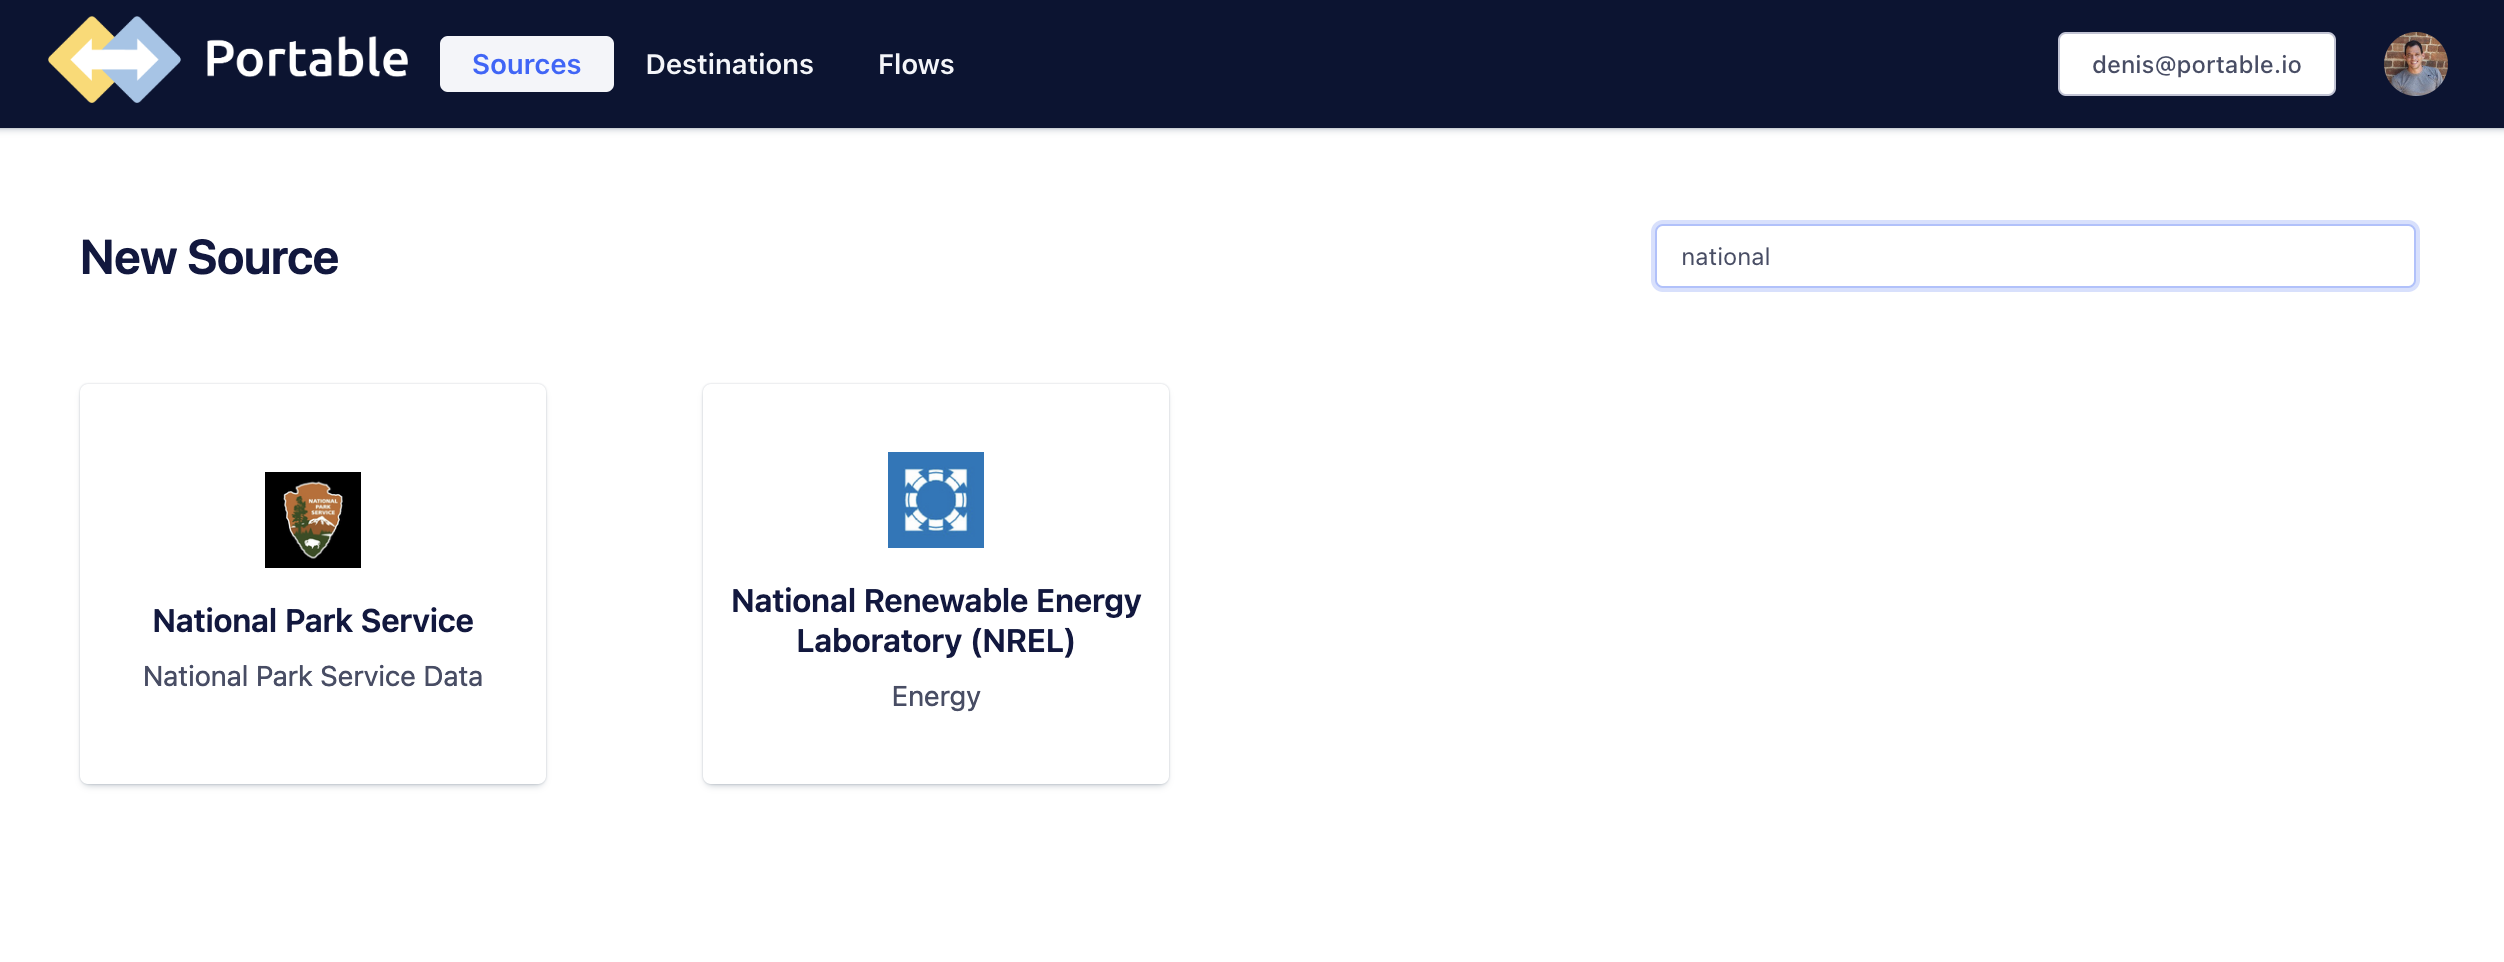Click the white double-headed arrow in the logo
The image size is (2504, 962).
point(114,61)
